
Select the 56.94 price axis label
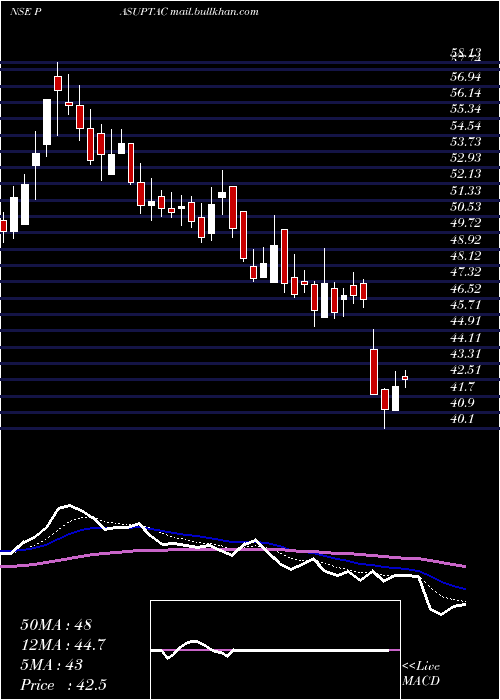[x=465, y=77]
